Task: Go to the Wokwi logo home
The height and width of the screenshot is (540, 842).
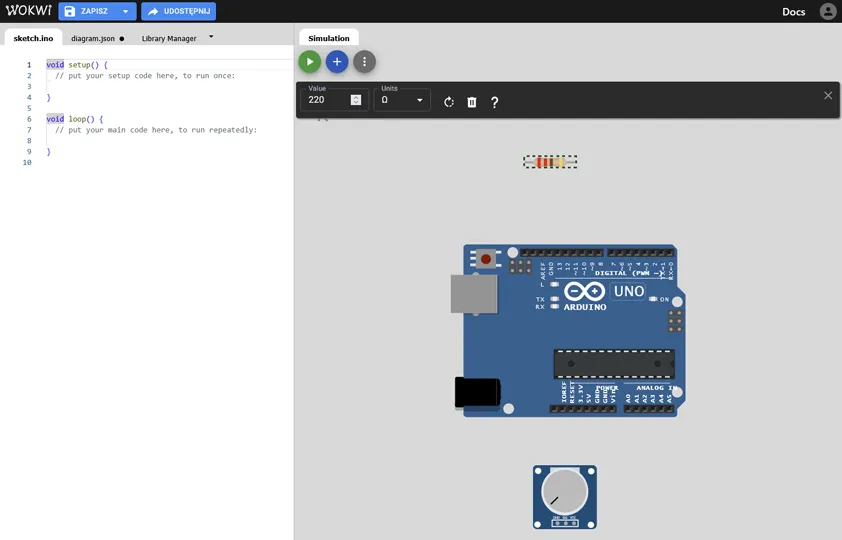Action: [x=28, y=11]
